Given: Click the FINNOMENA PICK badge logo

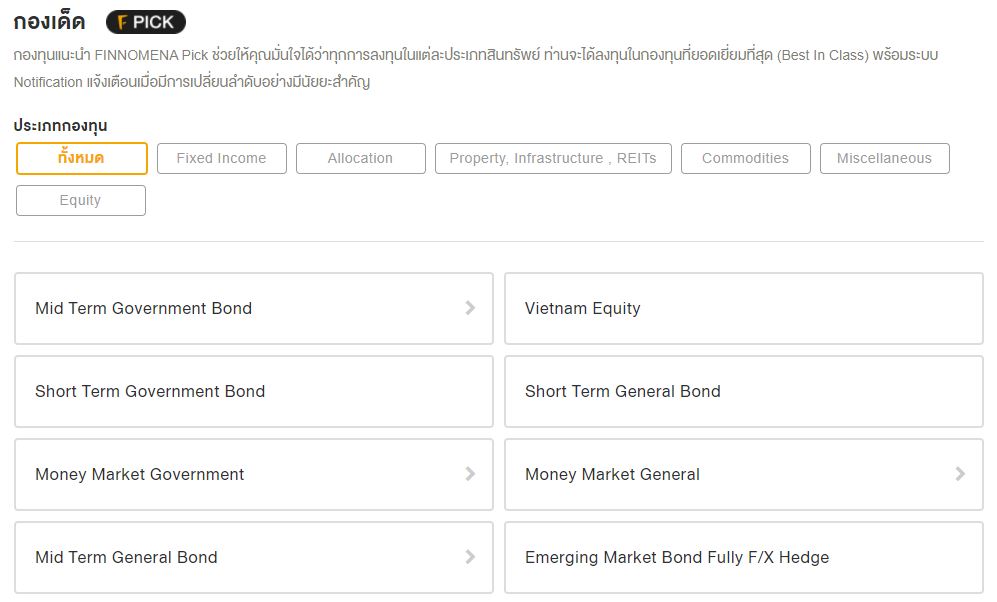Looking at the screenshot, I should tap(146, 22).
